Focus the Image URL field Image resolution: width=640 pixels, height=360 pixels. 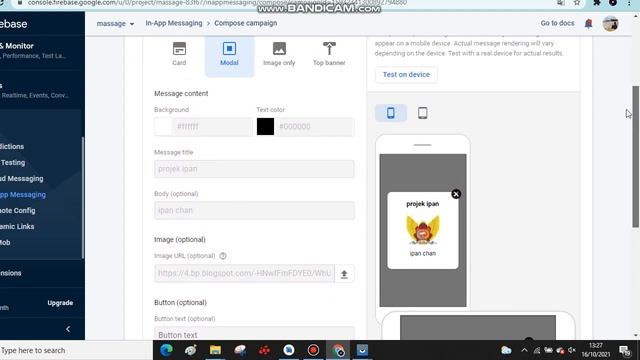244,273
